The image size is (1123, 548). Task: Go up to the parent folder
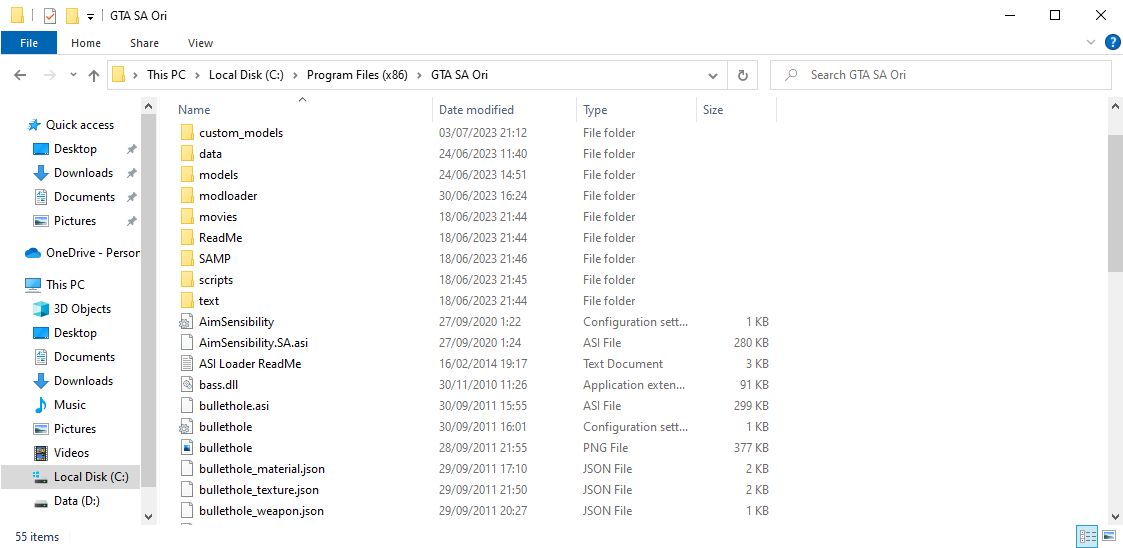(x=93, y=74)
